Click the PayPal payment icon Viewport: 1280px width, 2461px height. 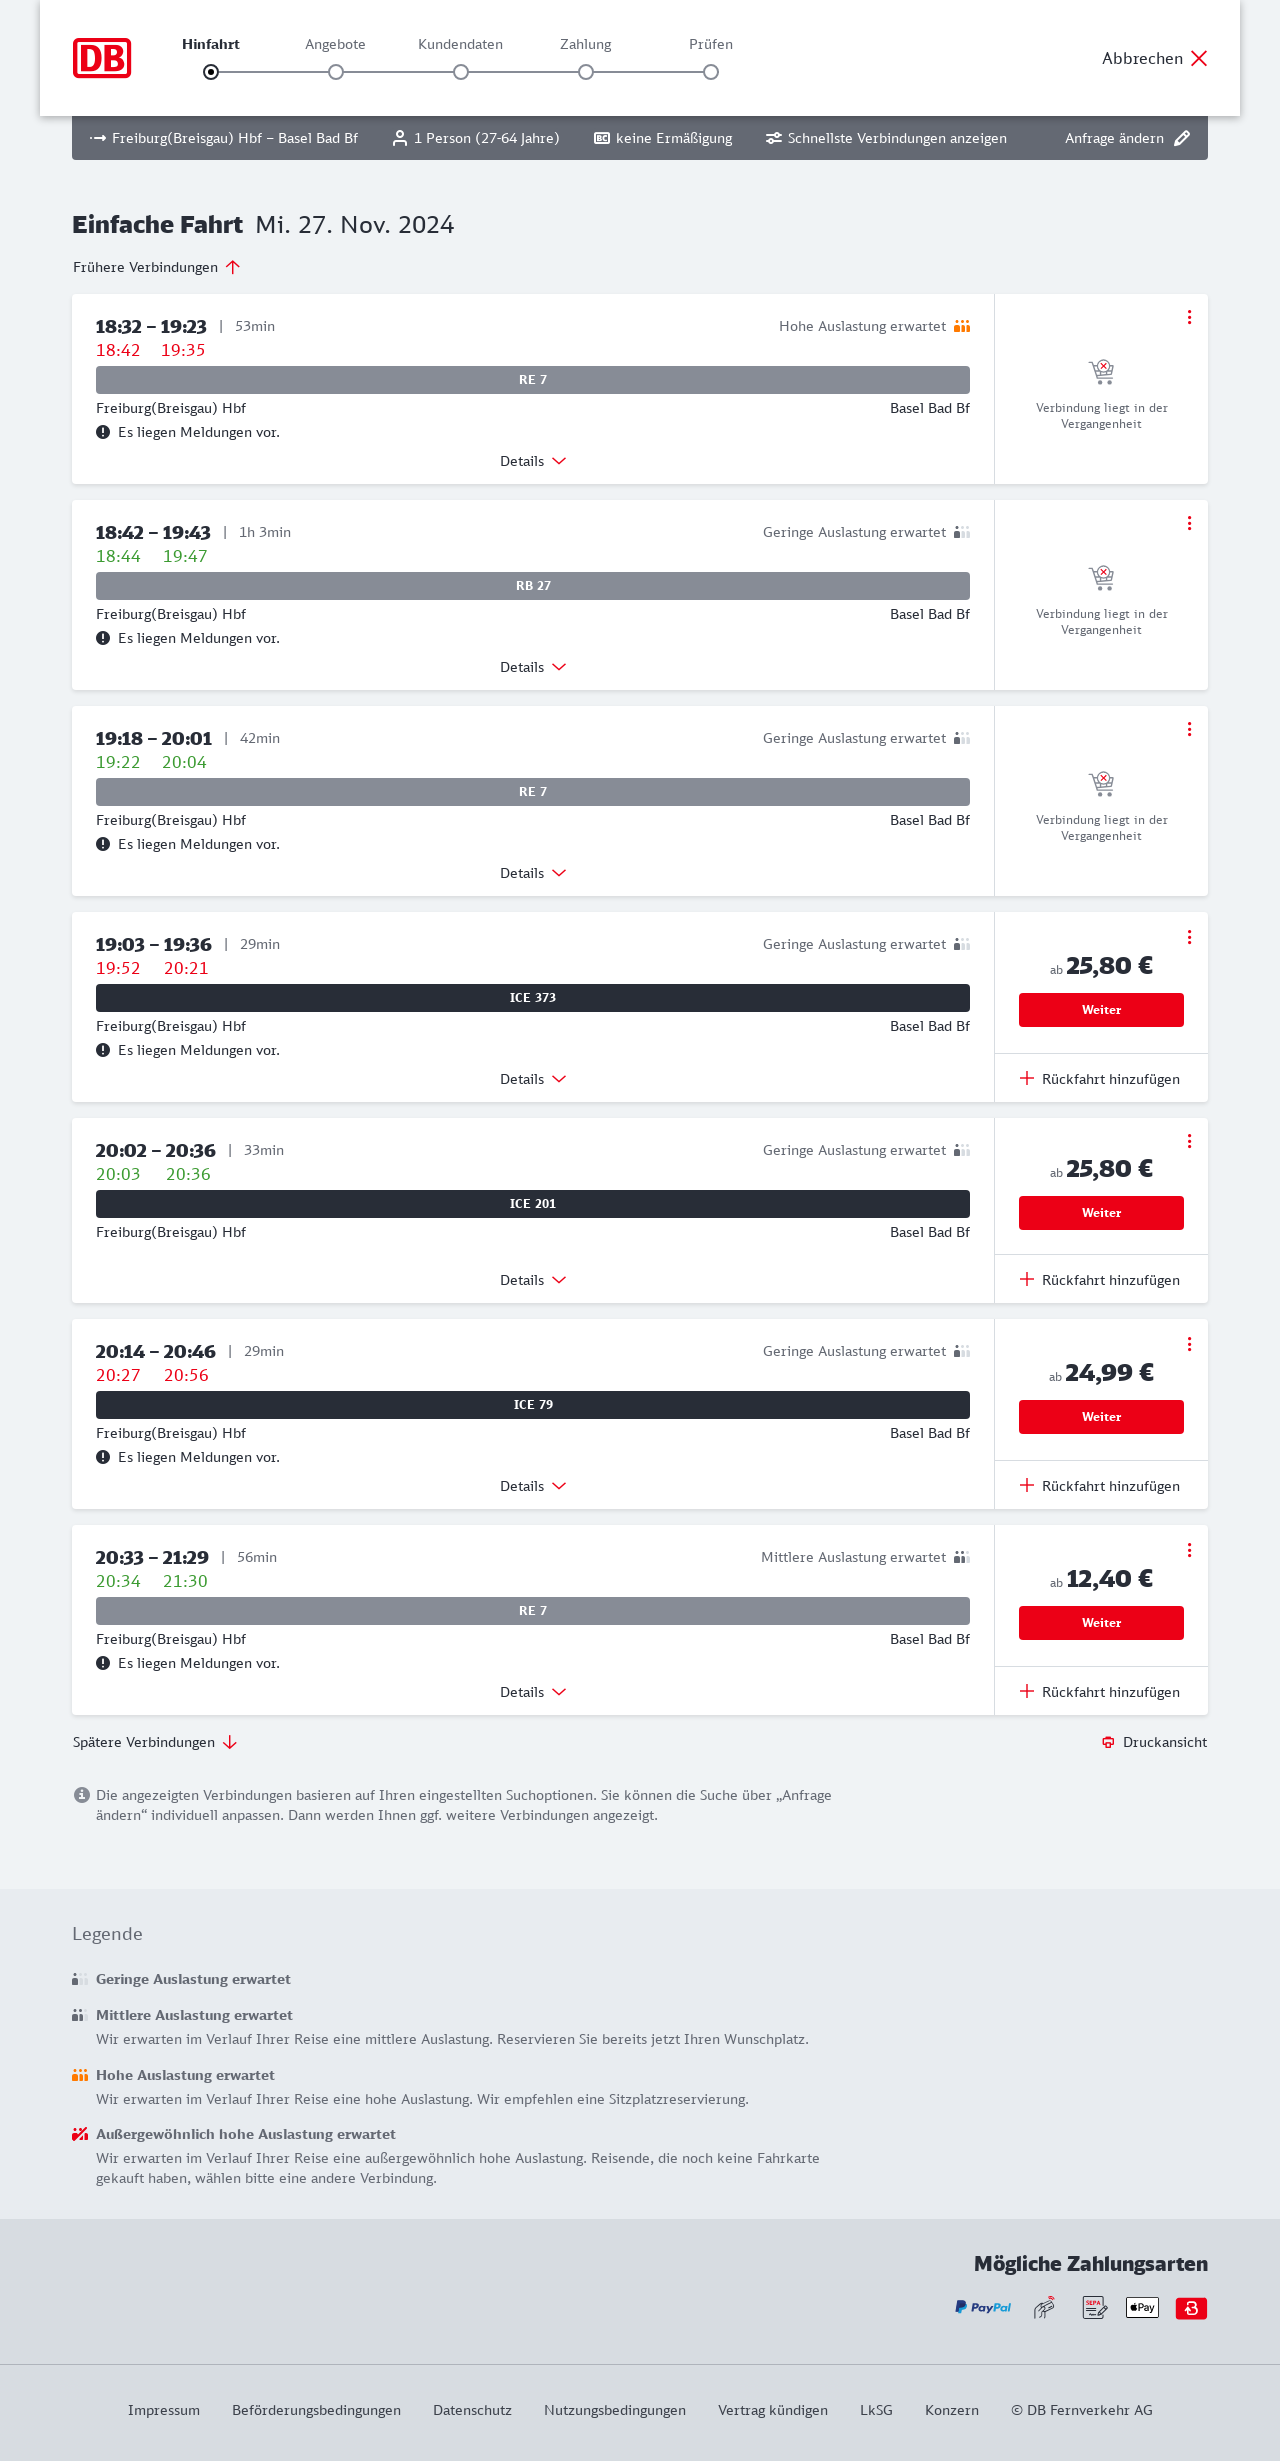point(983,2307)
